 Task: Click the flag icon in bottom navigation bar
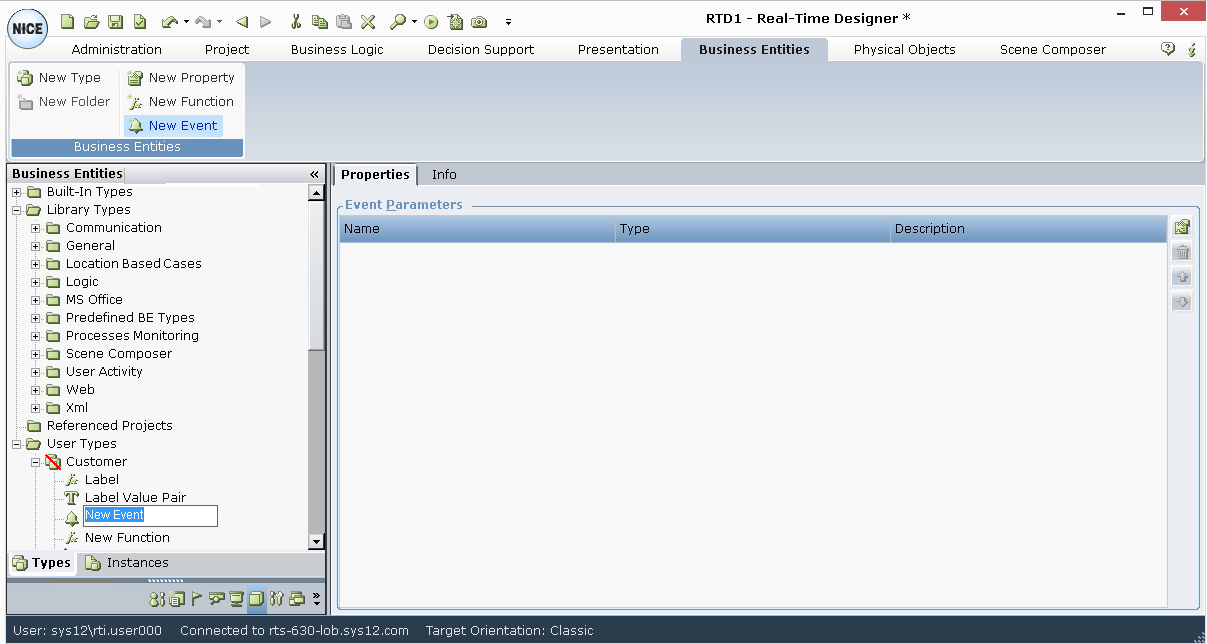click(x=196, y=599)
